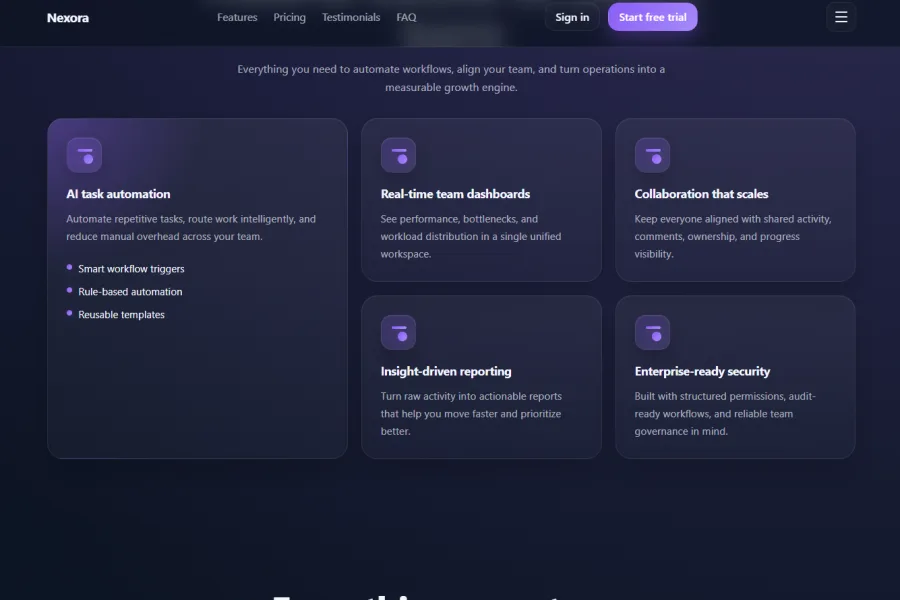Open the FAQ navigation item
This screenshot has height=600, width=900.
[406, 17]
